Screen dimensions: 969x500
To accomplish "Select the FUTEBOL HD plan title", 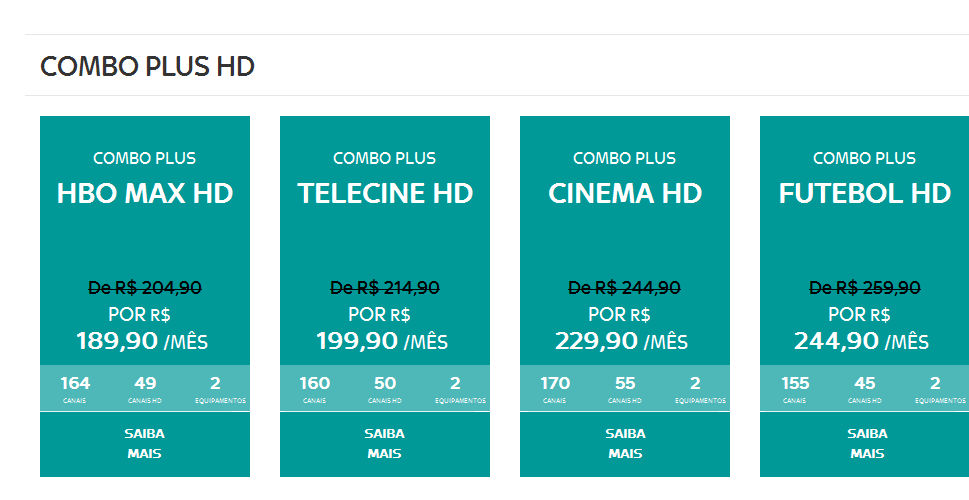I will click(x=865, y=193).
